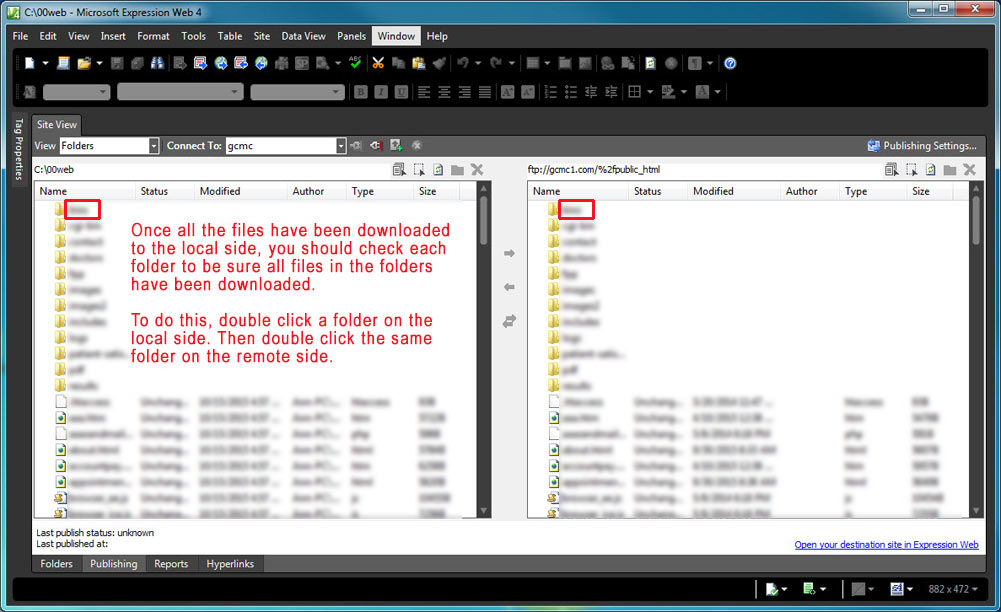Click the Align Left icon
1001x612 pixels.
(424, 92)
